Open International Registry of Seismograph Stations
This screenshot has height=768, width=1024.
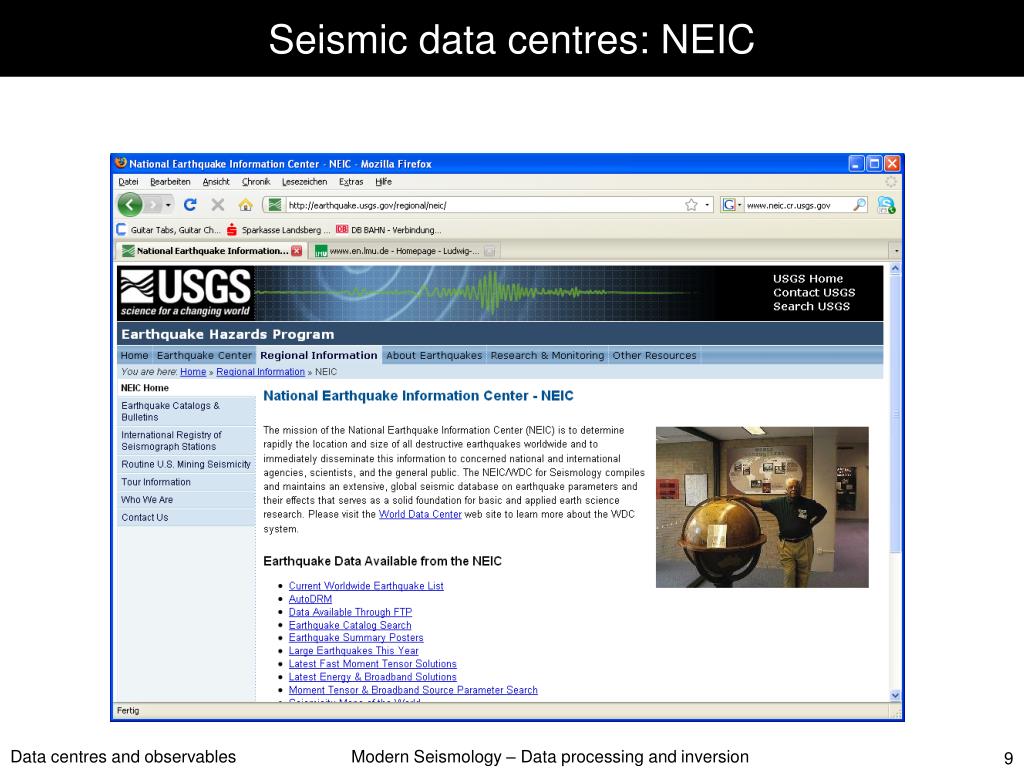[x=187, y=441]
